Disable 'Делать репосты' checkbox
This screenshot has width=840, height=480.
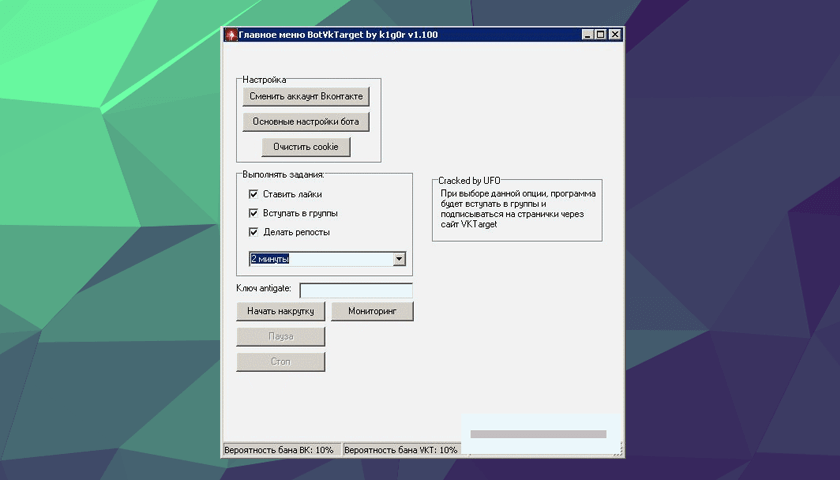click(253, 232)
